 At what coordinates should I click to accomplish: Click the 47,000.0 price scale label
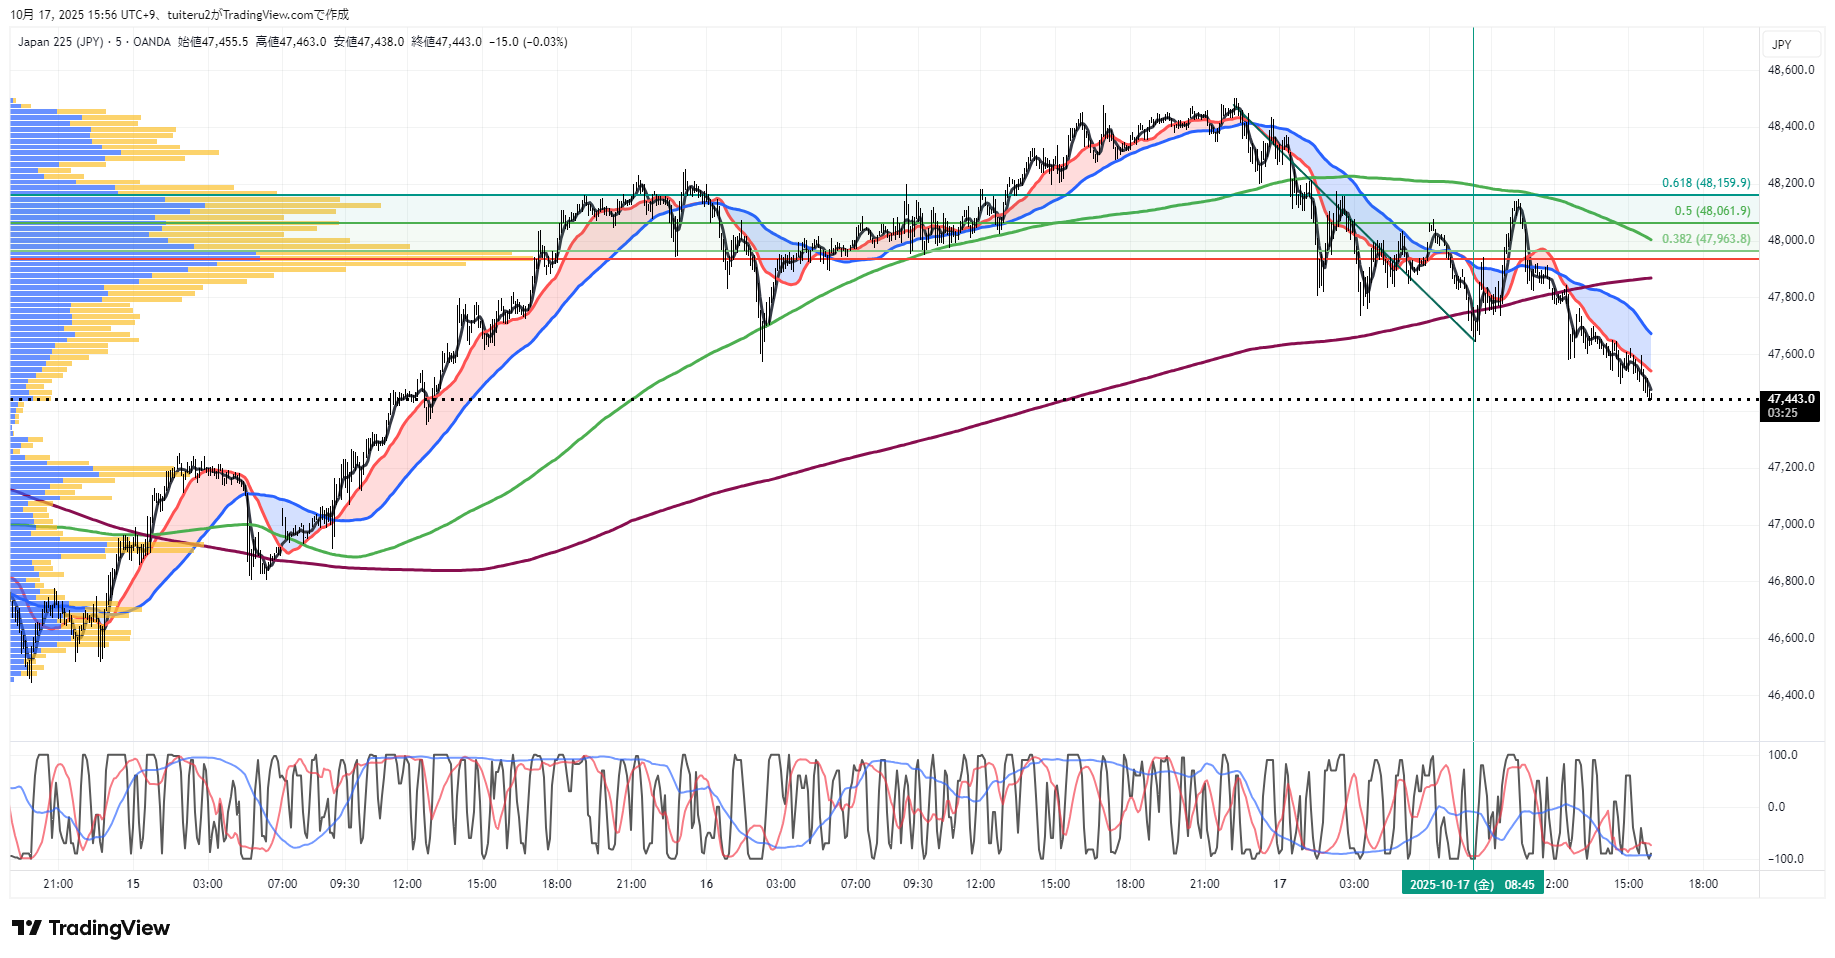(x=1790, y=524)
